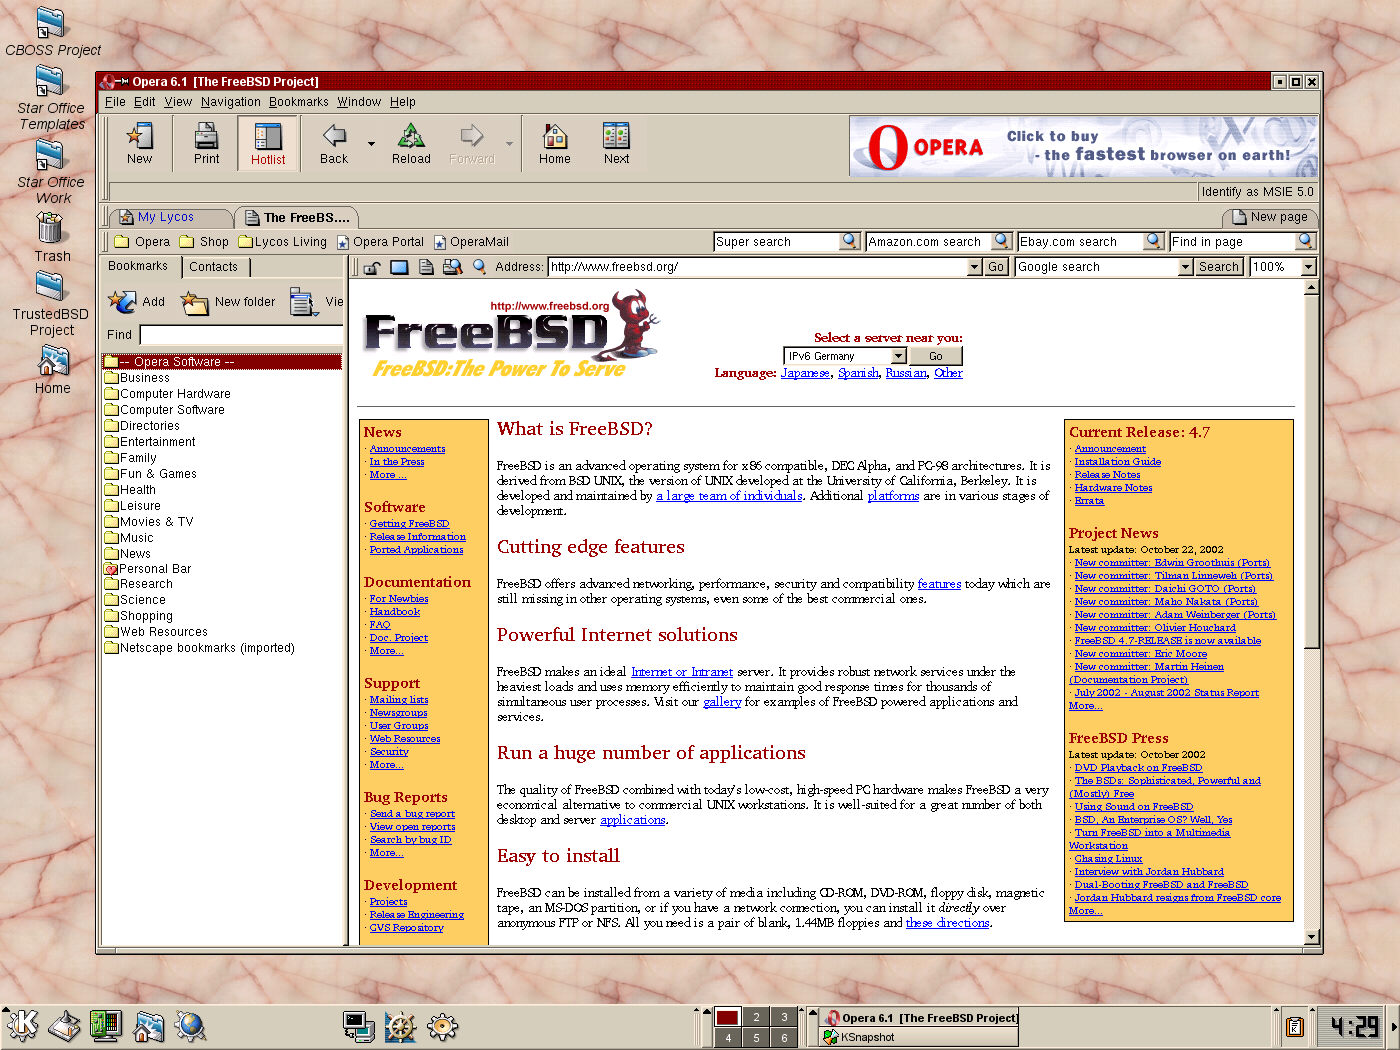Click the Go button beside address bar
This screenshot has height=1050, width=1400.
(x=996, y=267)
